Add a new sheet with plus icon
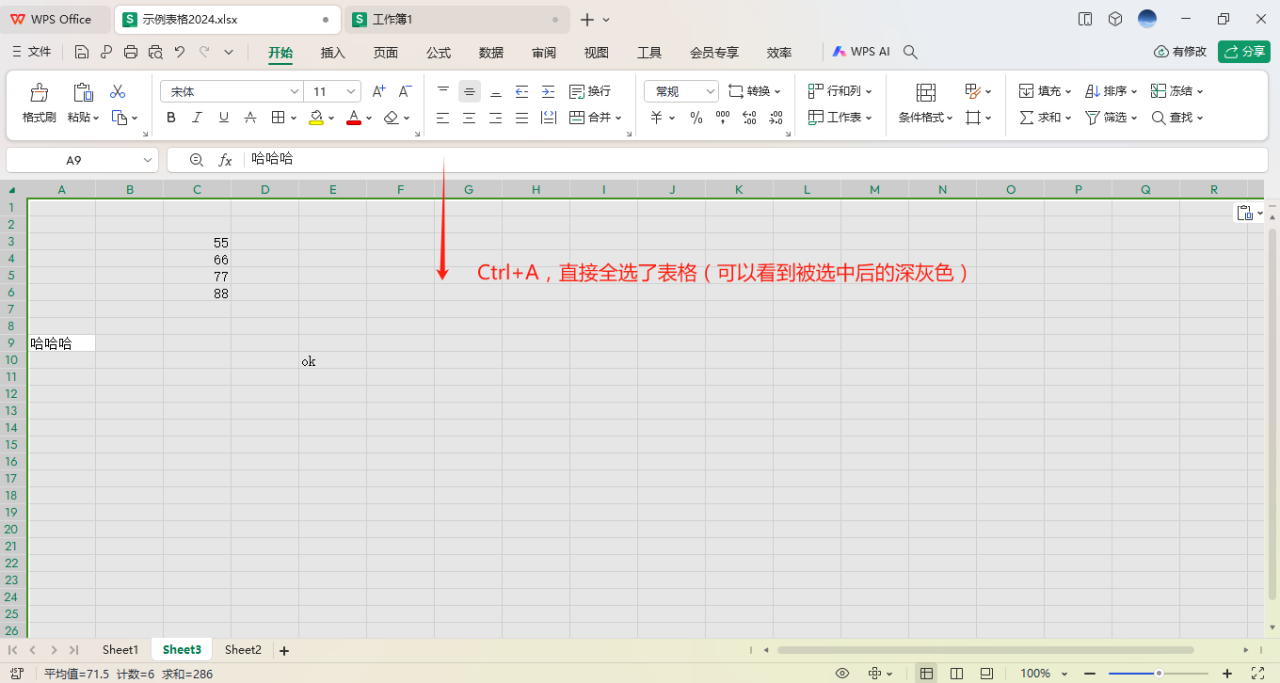1280x683 pixels. point(284,651)
